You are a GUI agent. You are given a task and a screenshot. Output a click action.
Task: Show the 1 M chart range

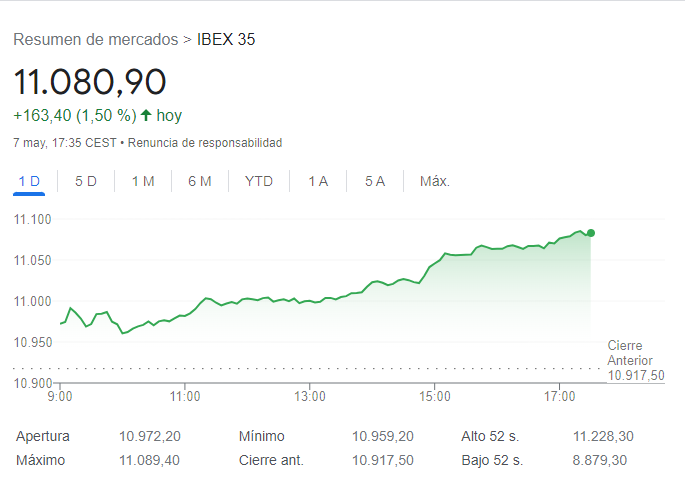[x=143, y=181]
